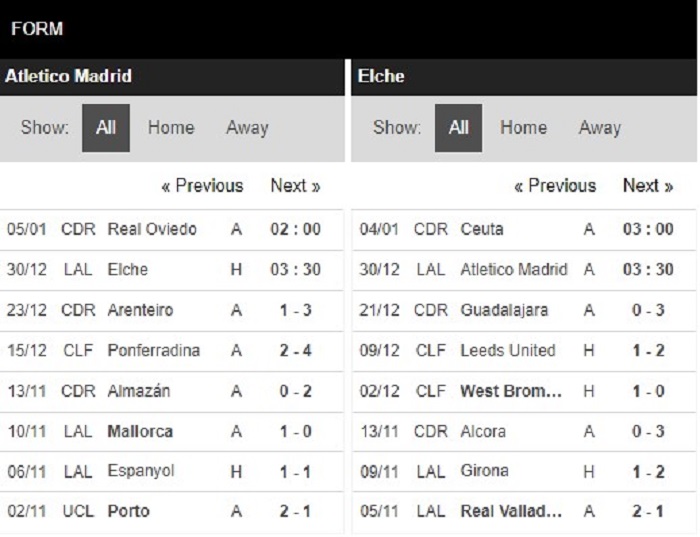Open the Porto match entry
Screen dimensions: 700x537
(x=171, y=512)
